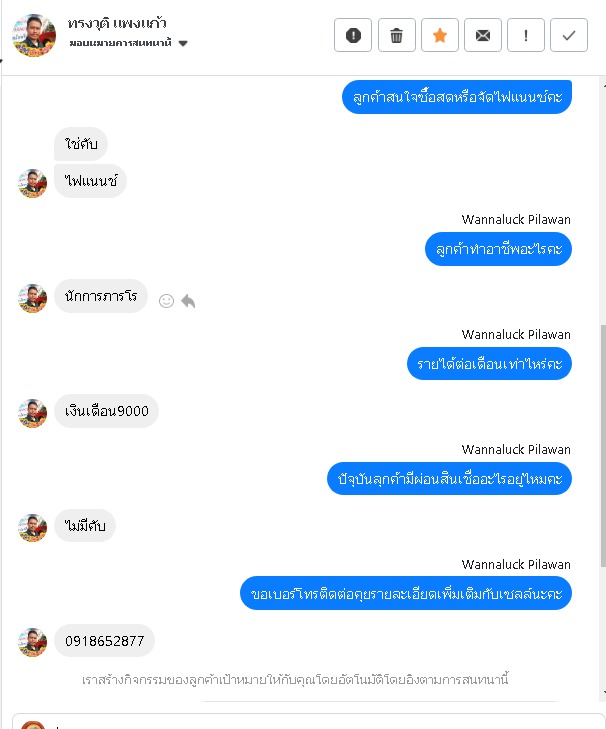Open customer profile picture in header
The height and width of the screenshot is (729, 606).
tap(34, 35)
